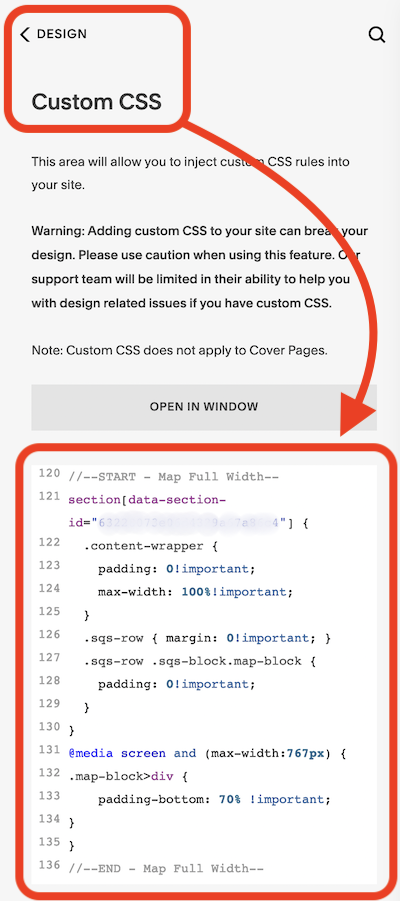Click the DESIGN back label
This screenshot has height=901, width=400.
pos(62,34)
